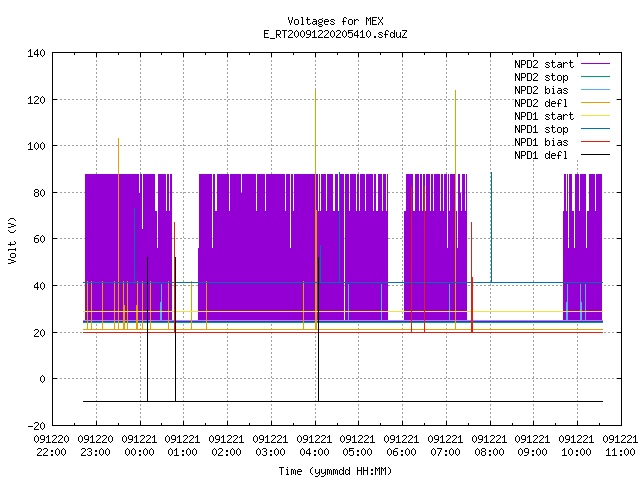Screen dimensions: 640x480
Task: Click the light-blue line sample beside NPD2 bias
Action: (x=596, y=89)
